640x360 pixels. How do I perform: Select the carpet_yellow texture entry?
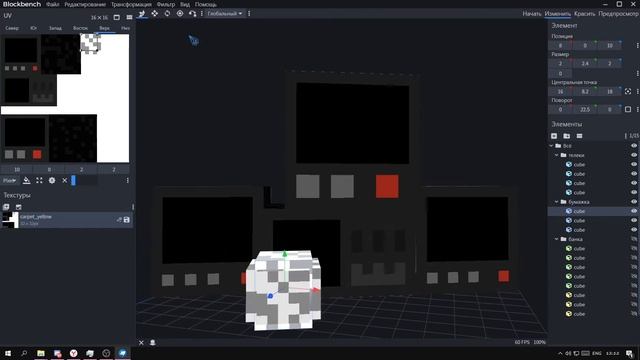coord(67,220)
